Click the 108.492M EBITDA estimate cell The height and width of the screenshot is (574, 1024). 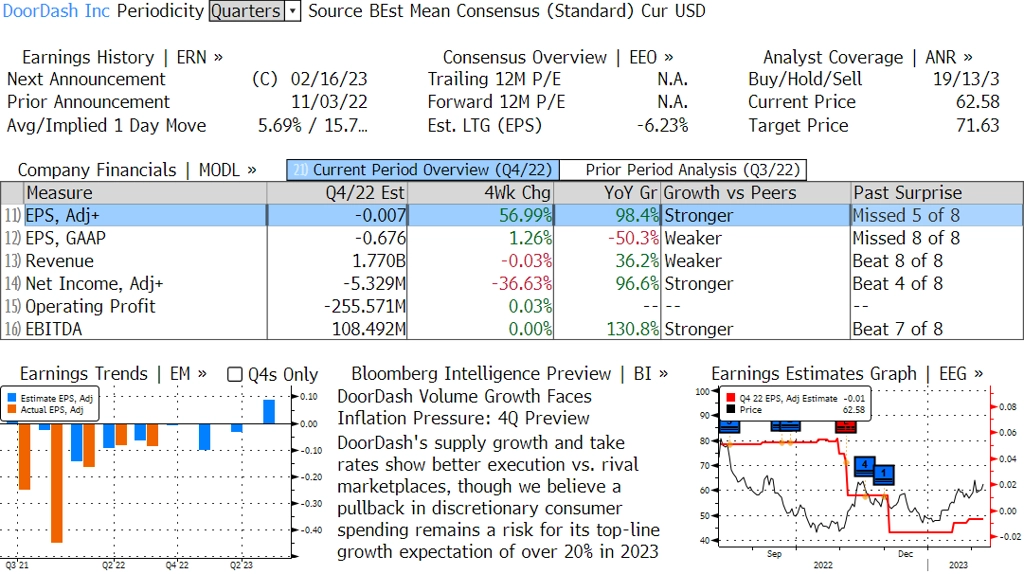(337, 328)
